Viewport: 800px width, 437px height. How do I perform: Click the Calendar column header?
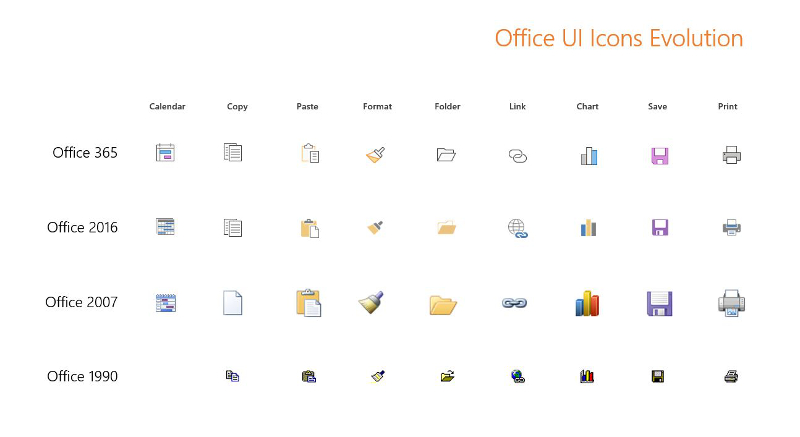pos(167,106)
